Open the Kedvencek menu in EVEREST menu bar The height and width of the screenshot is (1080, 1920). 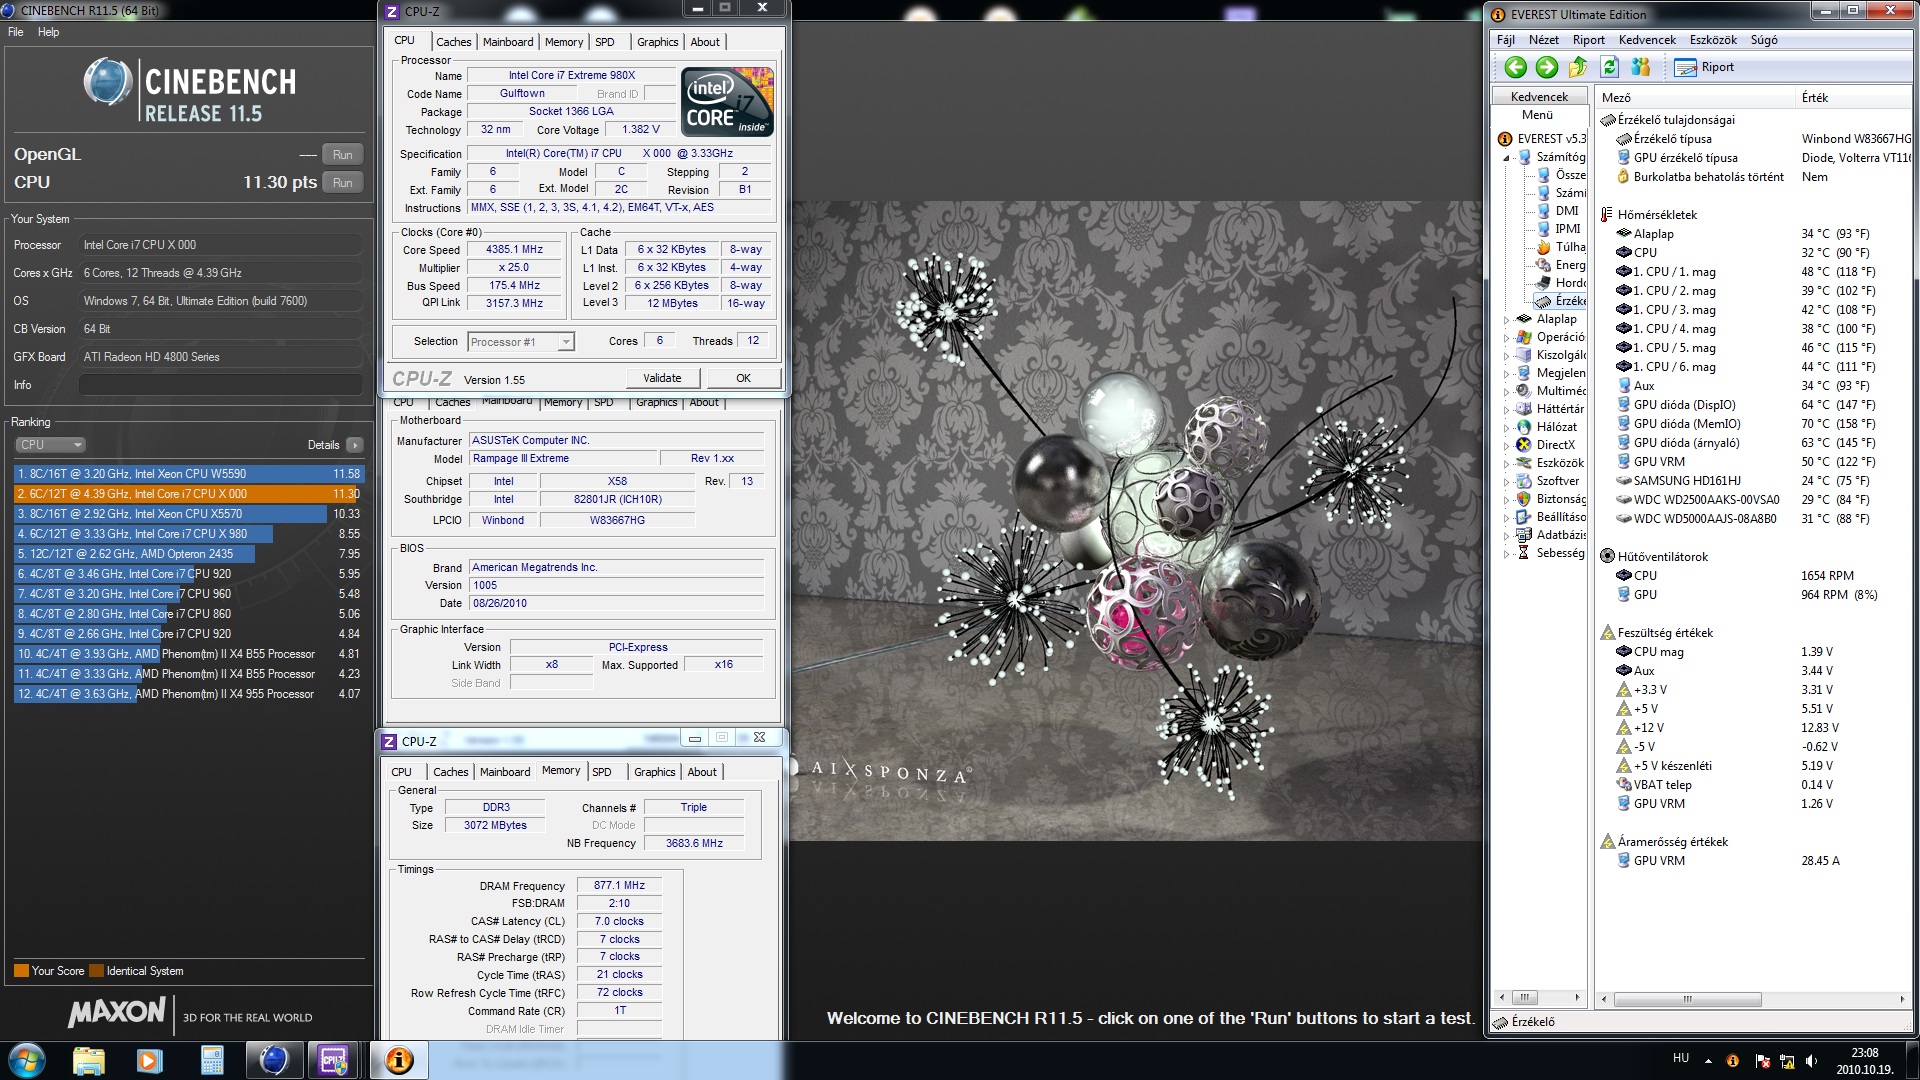click(1647, 40)
